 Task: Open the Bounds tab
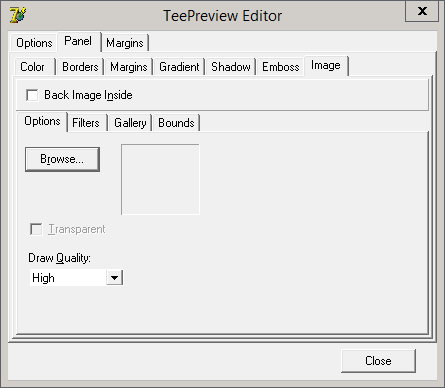click(176, 123)
